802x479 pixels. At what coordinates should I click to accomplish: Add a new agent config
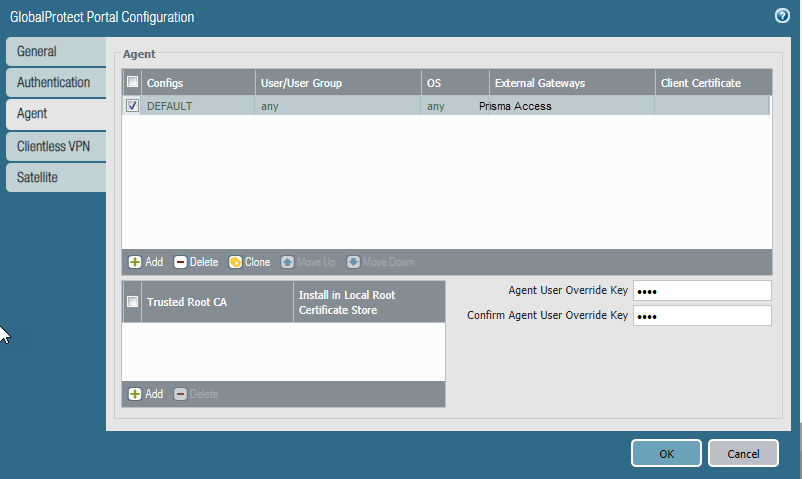click(x=145, y=262)
